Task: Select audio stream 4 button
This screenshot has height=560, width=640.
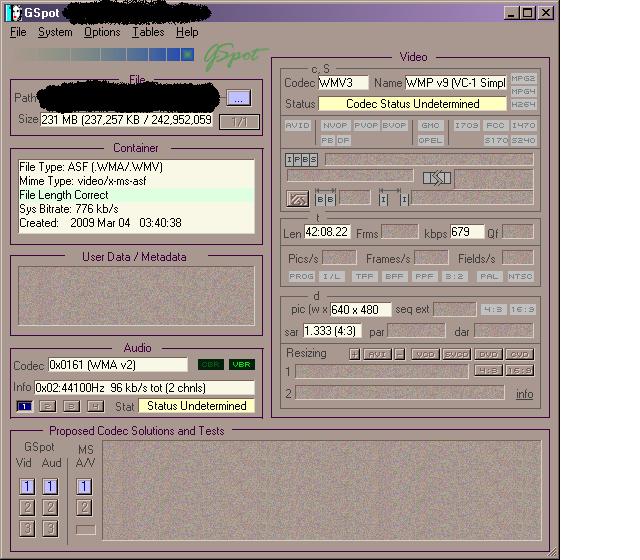Action: pos(96,406)
